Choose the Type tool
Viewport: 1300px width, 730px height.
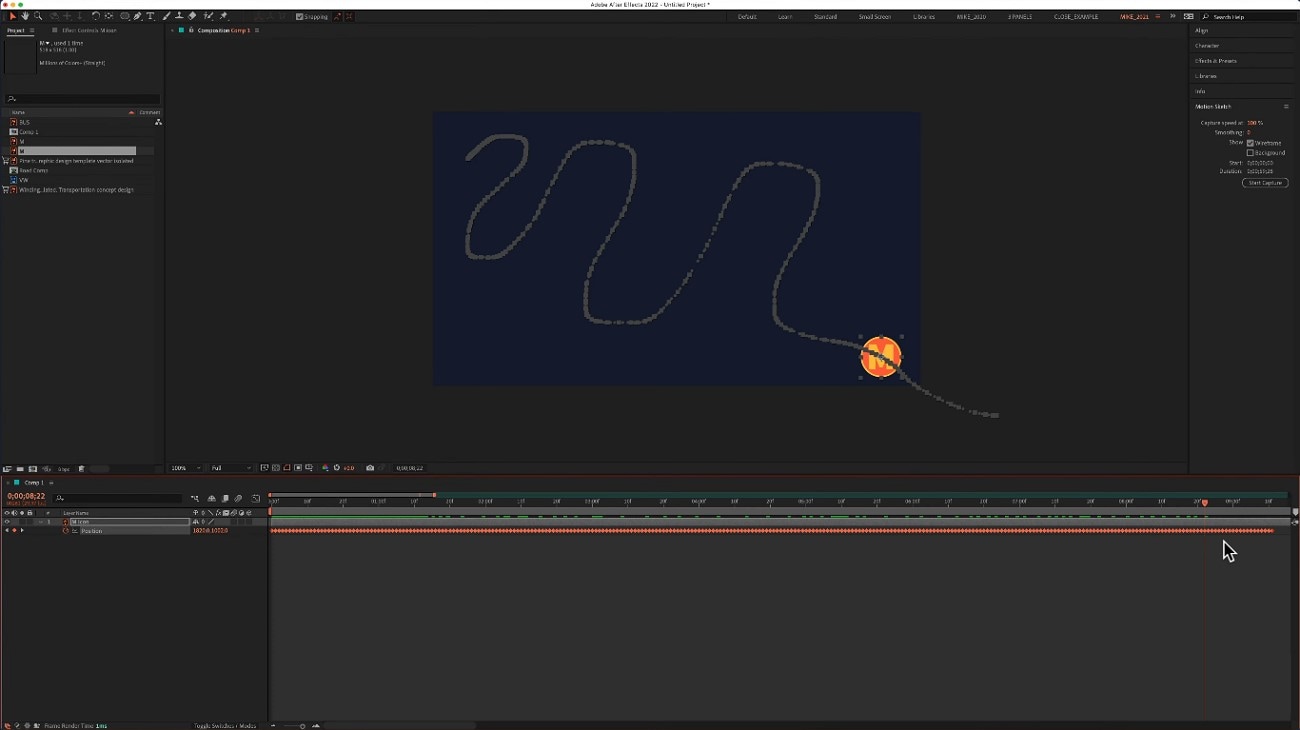(150, 16)
